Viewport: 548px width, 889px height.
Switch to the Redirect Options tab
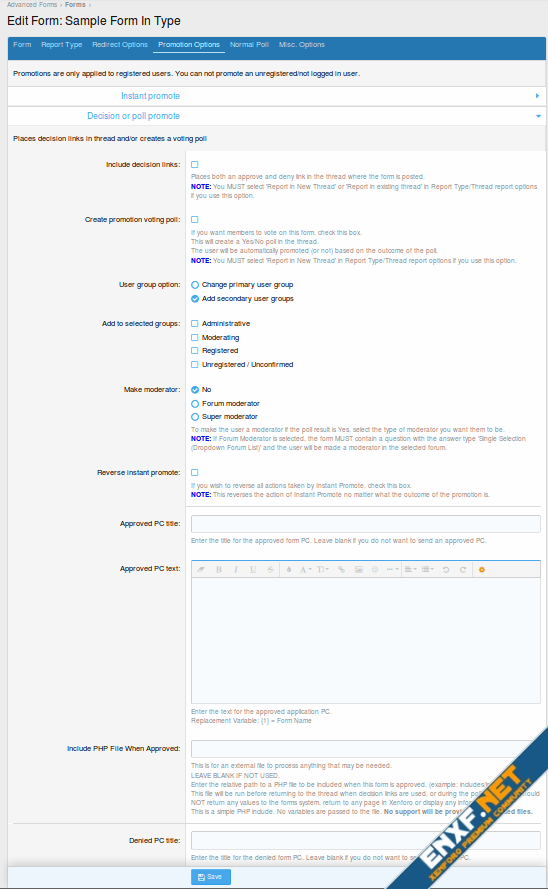[120, 45]
